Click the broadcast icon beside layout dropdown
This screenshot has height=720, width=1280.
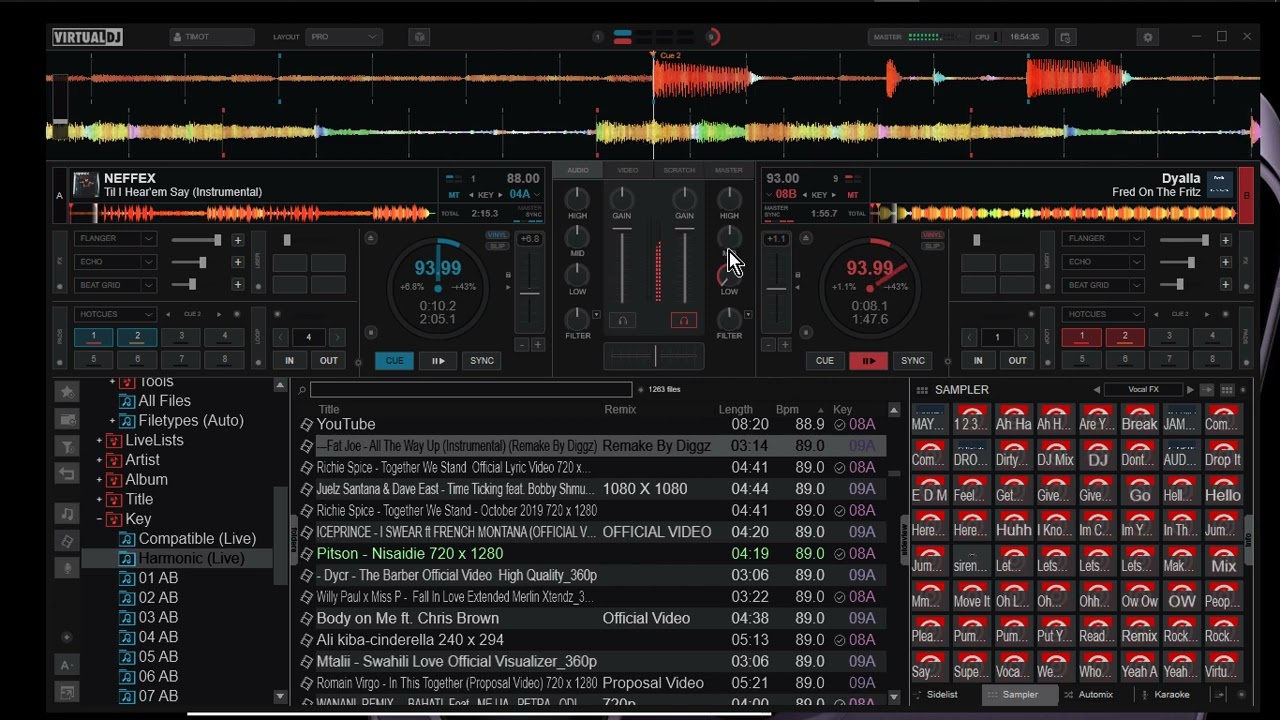pos(420,37)
